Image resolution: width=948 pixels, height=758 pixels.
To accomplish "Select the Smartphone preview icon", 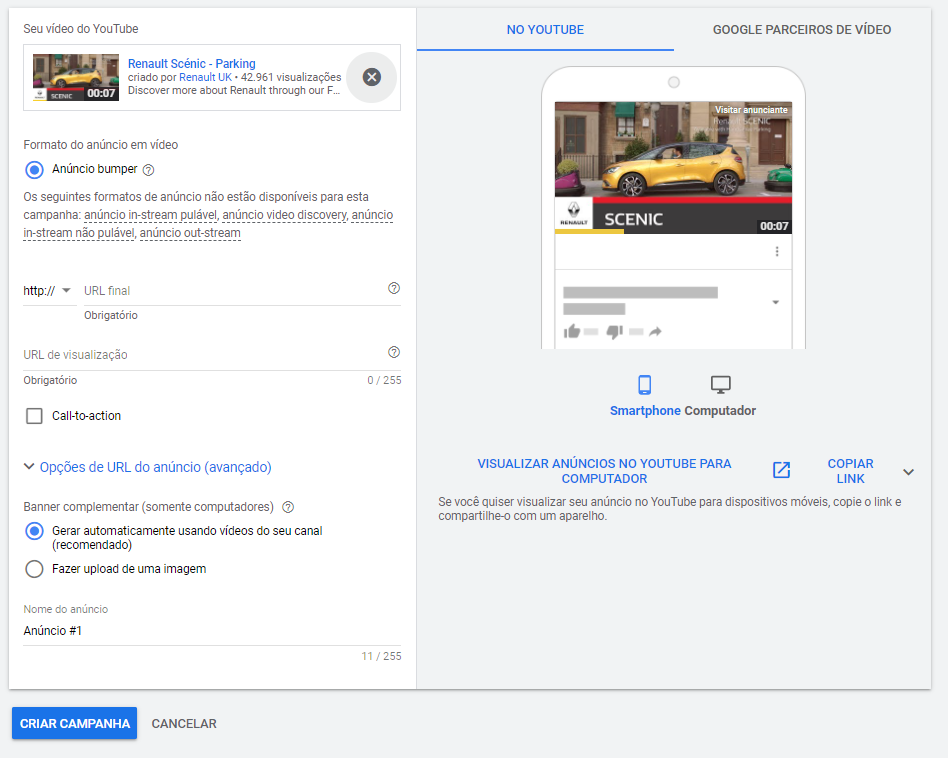I will (644, 384).
